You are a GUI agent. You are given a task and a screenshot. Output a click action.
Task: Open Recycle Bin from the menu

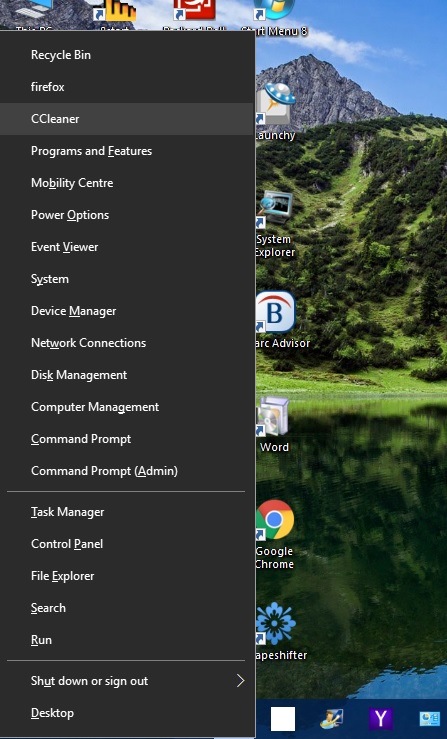(127, 55)
